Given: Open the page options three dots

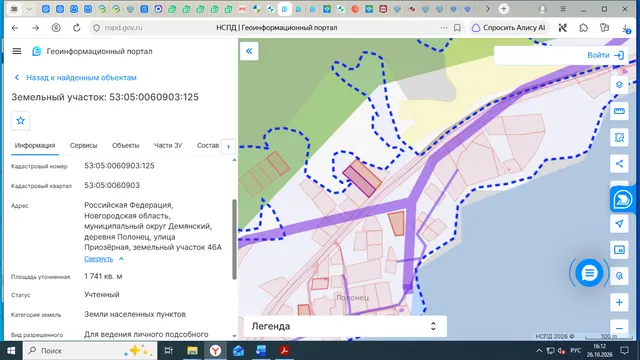Looking at the screenshot, I should (444, 28).
